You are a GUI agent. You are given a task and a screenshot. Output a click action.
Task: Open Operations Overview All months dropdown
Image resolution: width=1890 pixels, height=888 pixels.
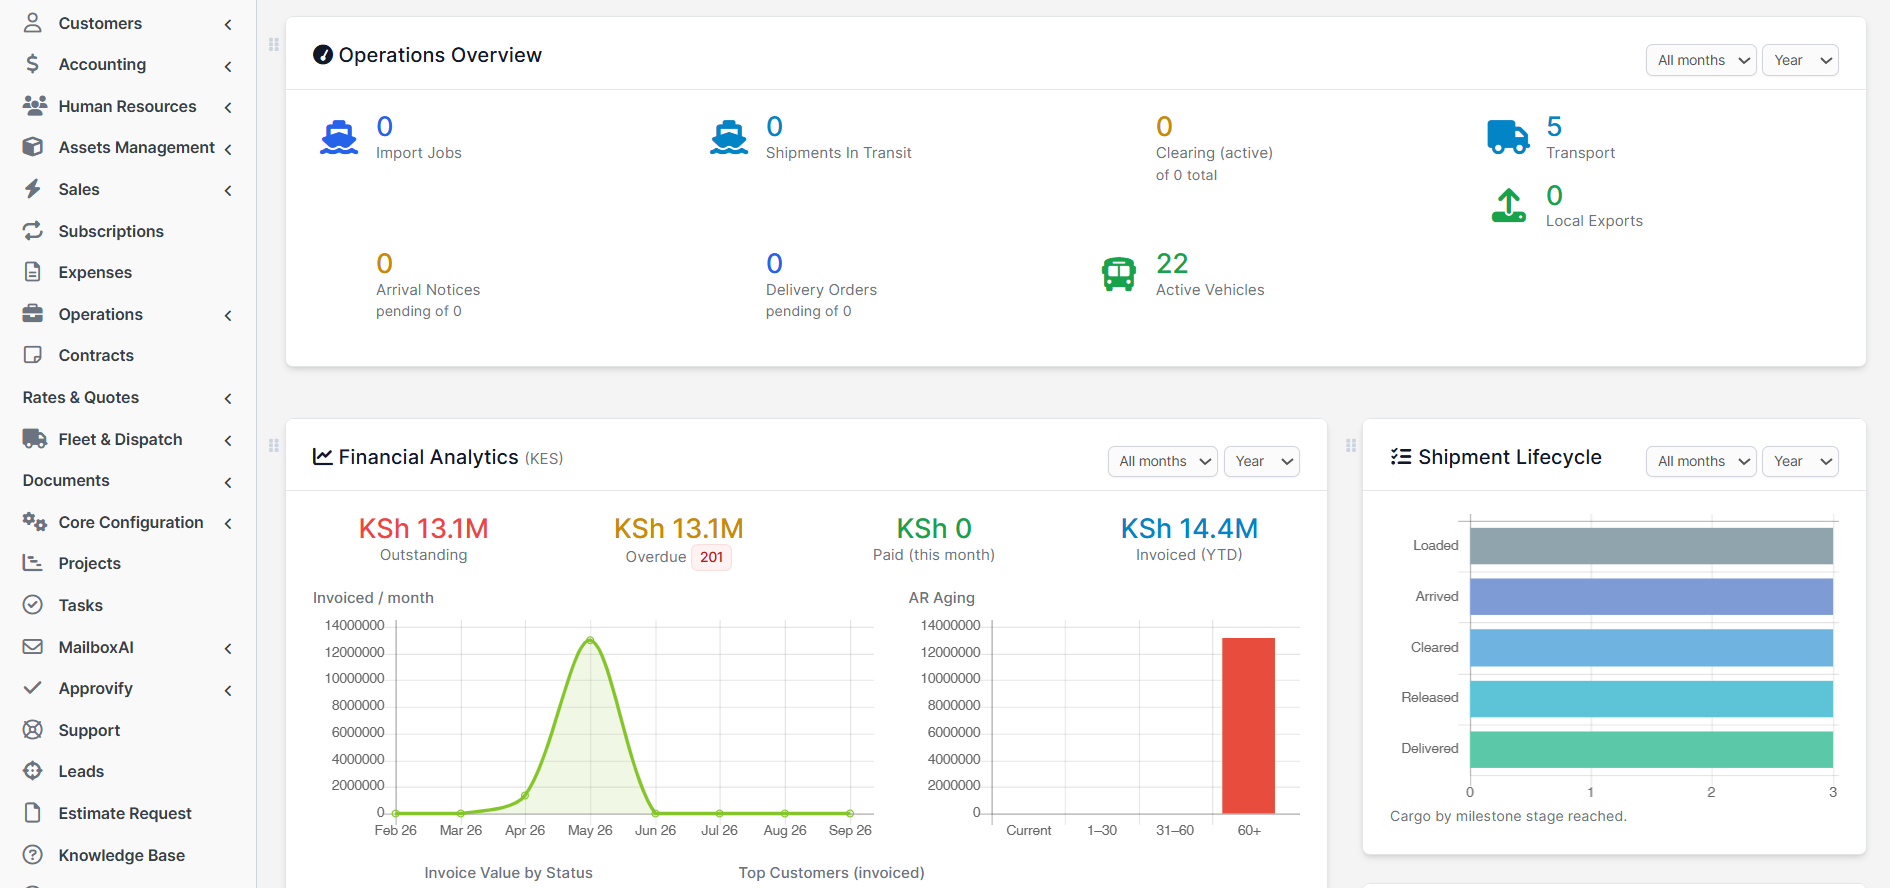[x=1701, y=60]
